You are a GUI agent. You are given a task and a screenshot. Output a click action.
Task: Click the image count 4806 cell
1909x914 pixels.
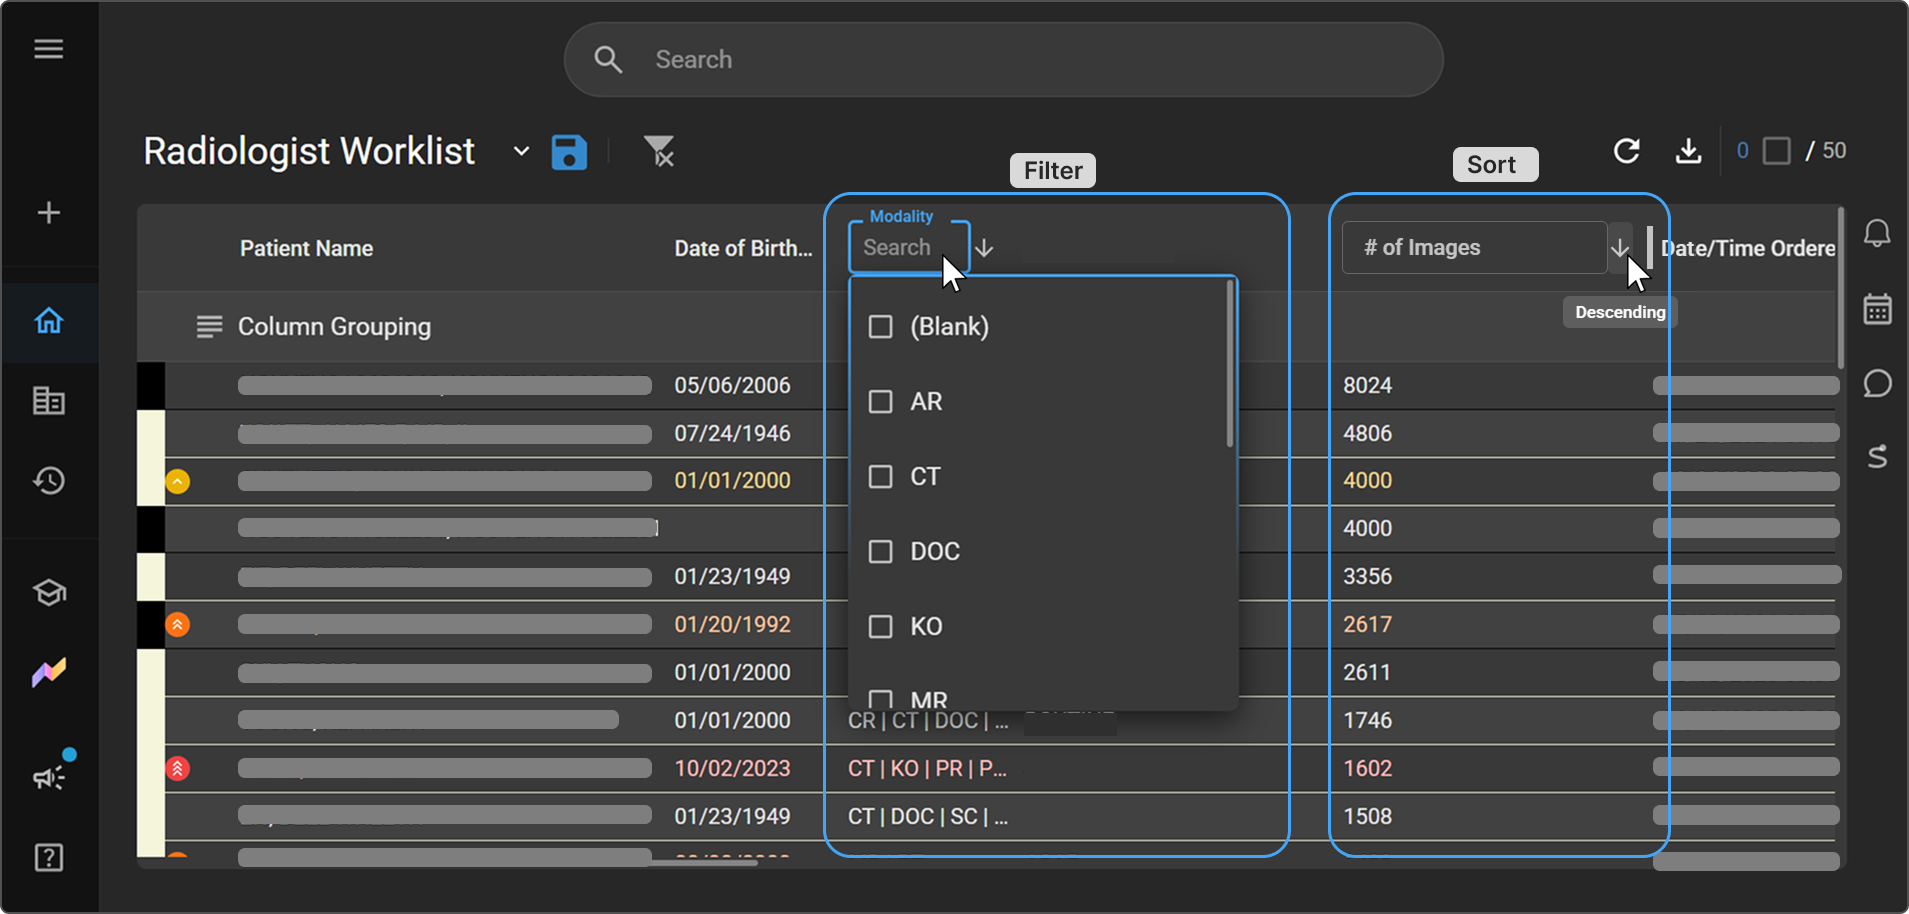(x=1367, y=434)
